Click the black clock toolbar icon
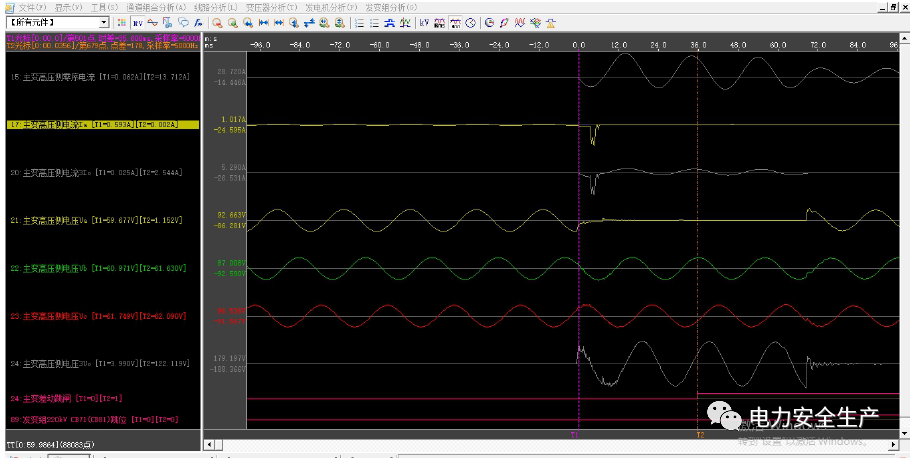910x458 pixels. click(470, 23)
